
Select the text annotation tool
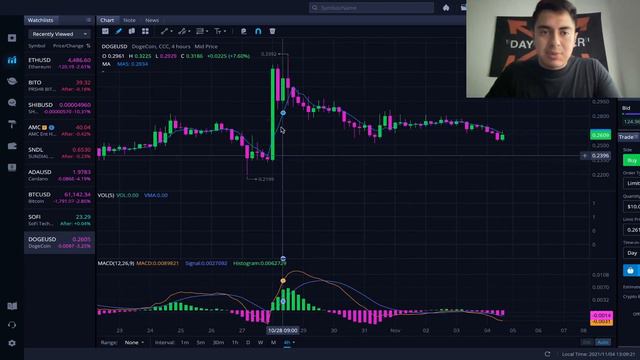pos(218,31)
